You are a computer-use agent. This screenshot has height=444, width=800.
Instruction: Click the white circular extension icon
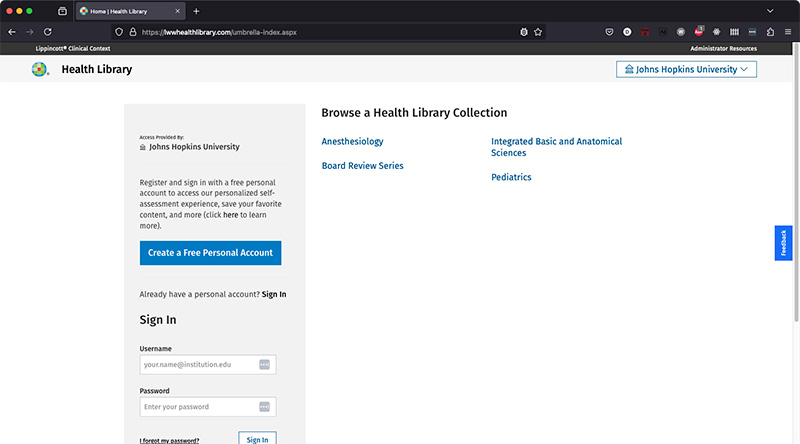tap(627, 32)
